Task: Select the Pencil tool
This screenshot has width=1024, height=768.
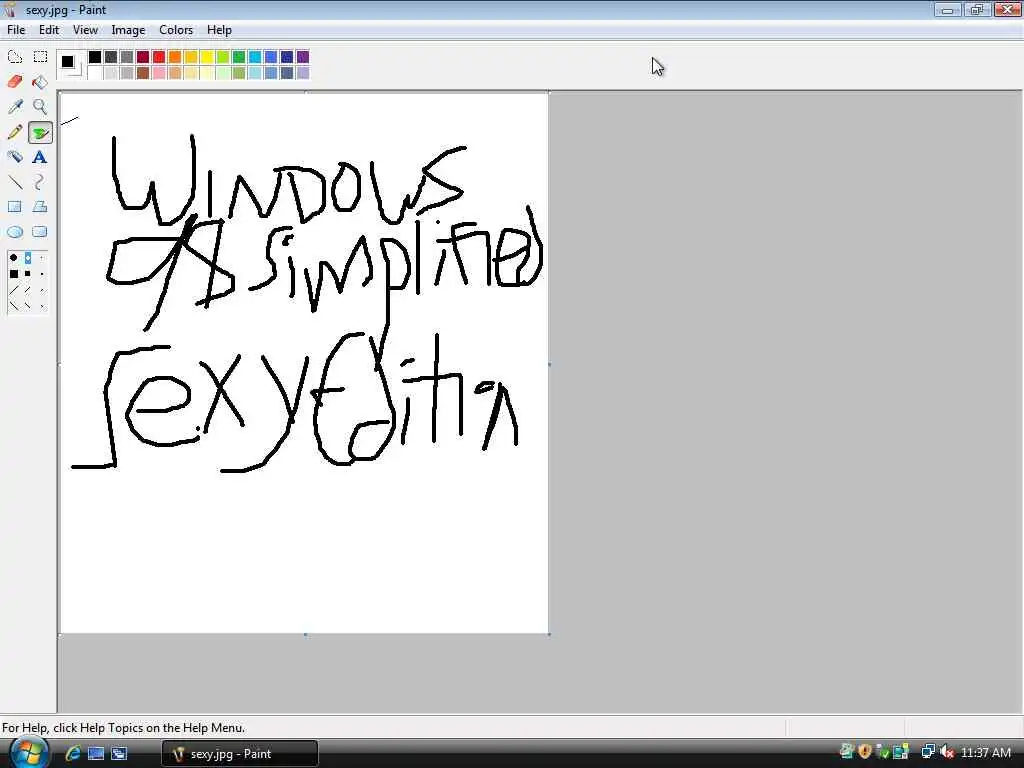Action: click(x=14, y=132)
